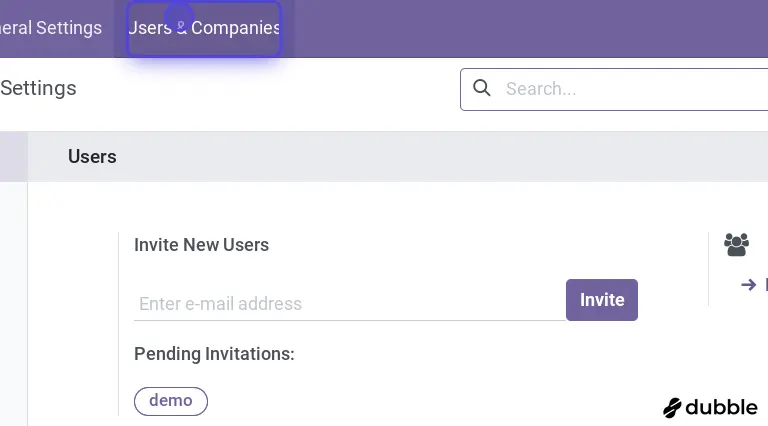The image size is (768, 426).
Task: Open the General Settings menu
Action: click(50, 28)
